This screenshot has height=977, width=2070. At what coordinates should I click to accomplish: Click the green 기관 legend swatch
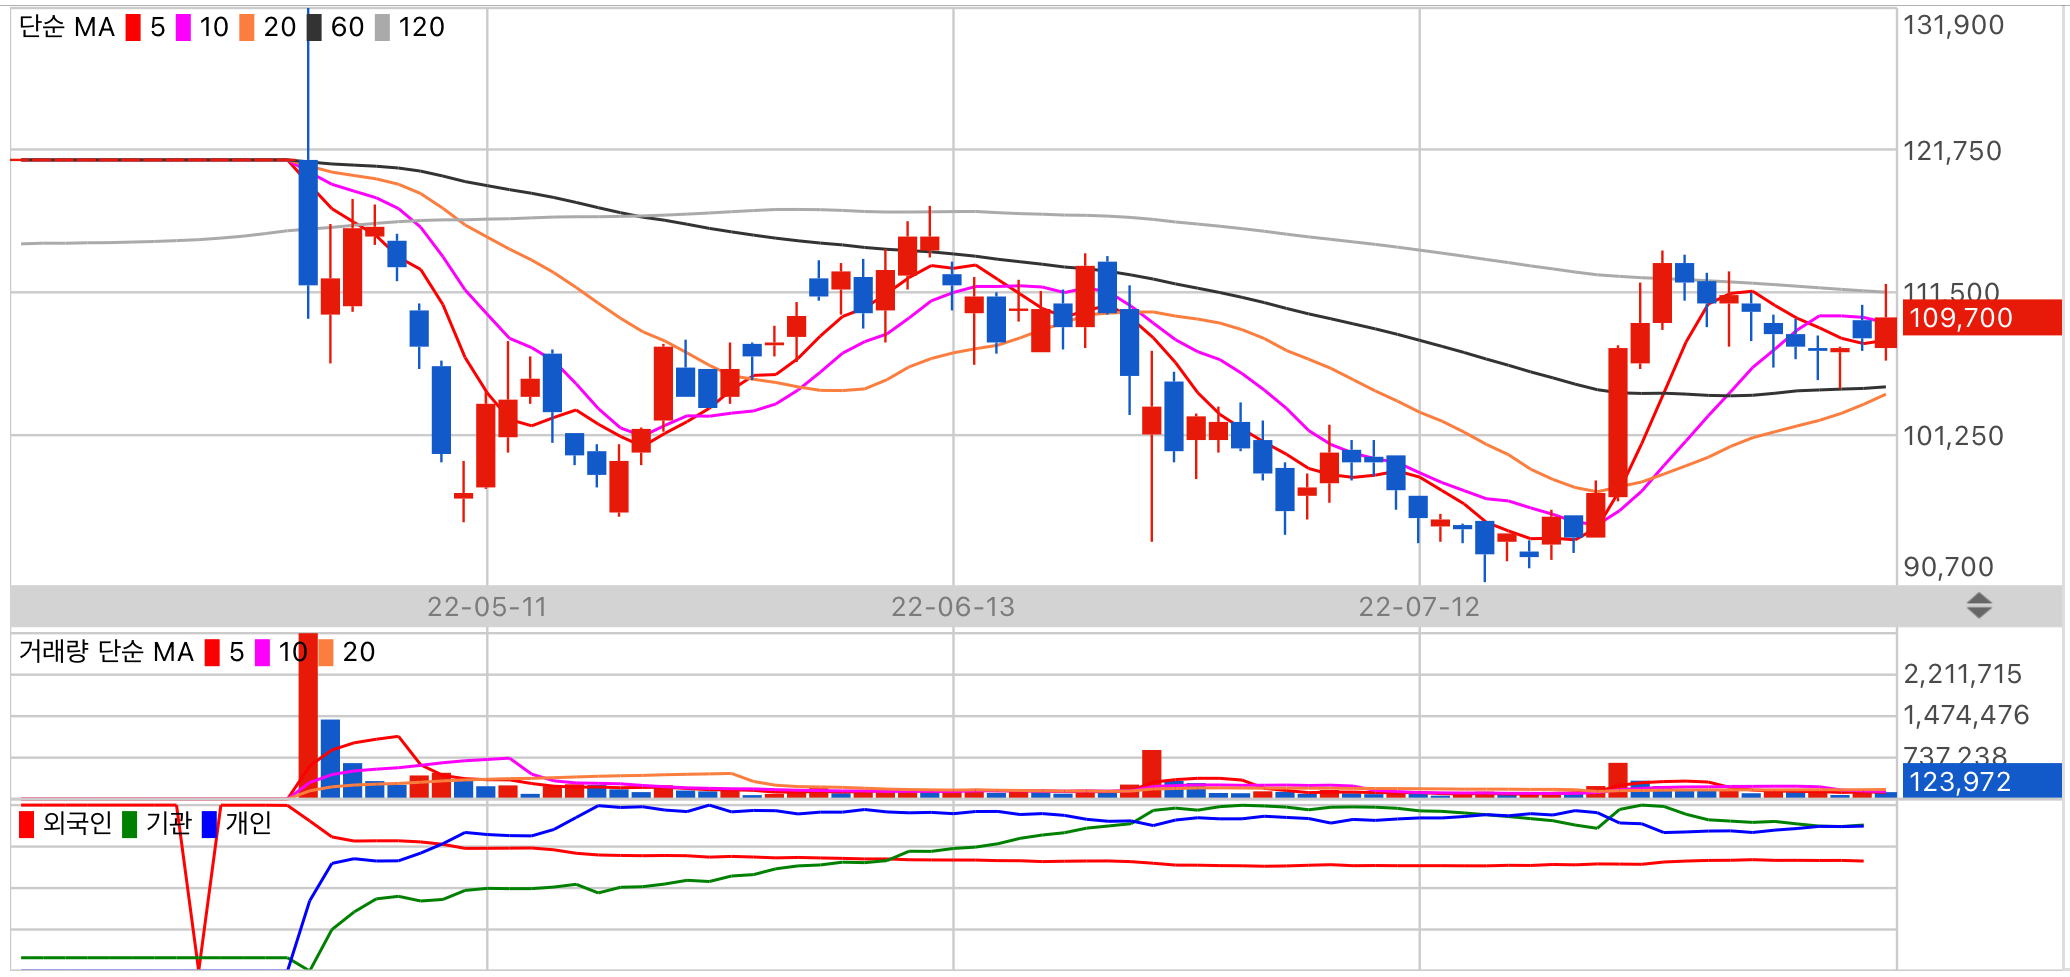[129, 824]
